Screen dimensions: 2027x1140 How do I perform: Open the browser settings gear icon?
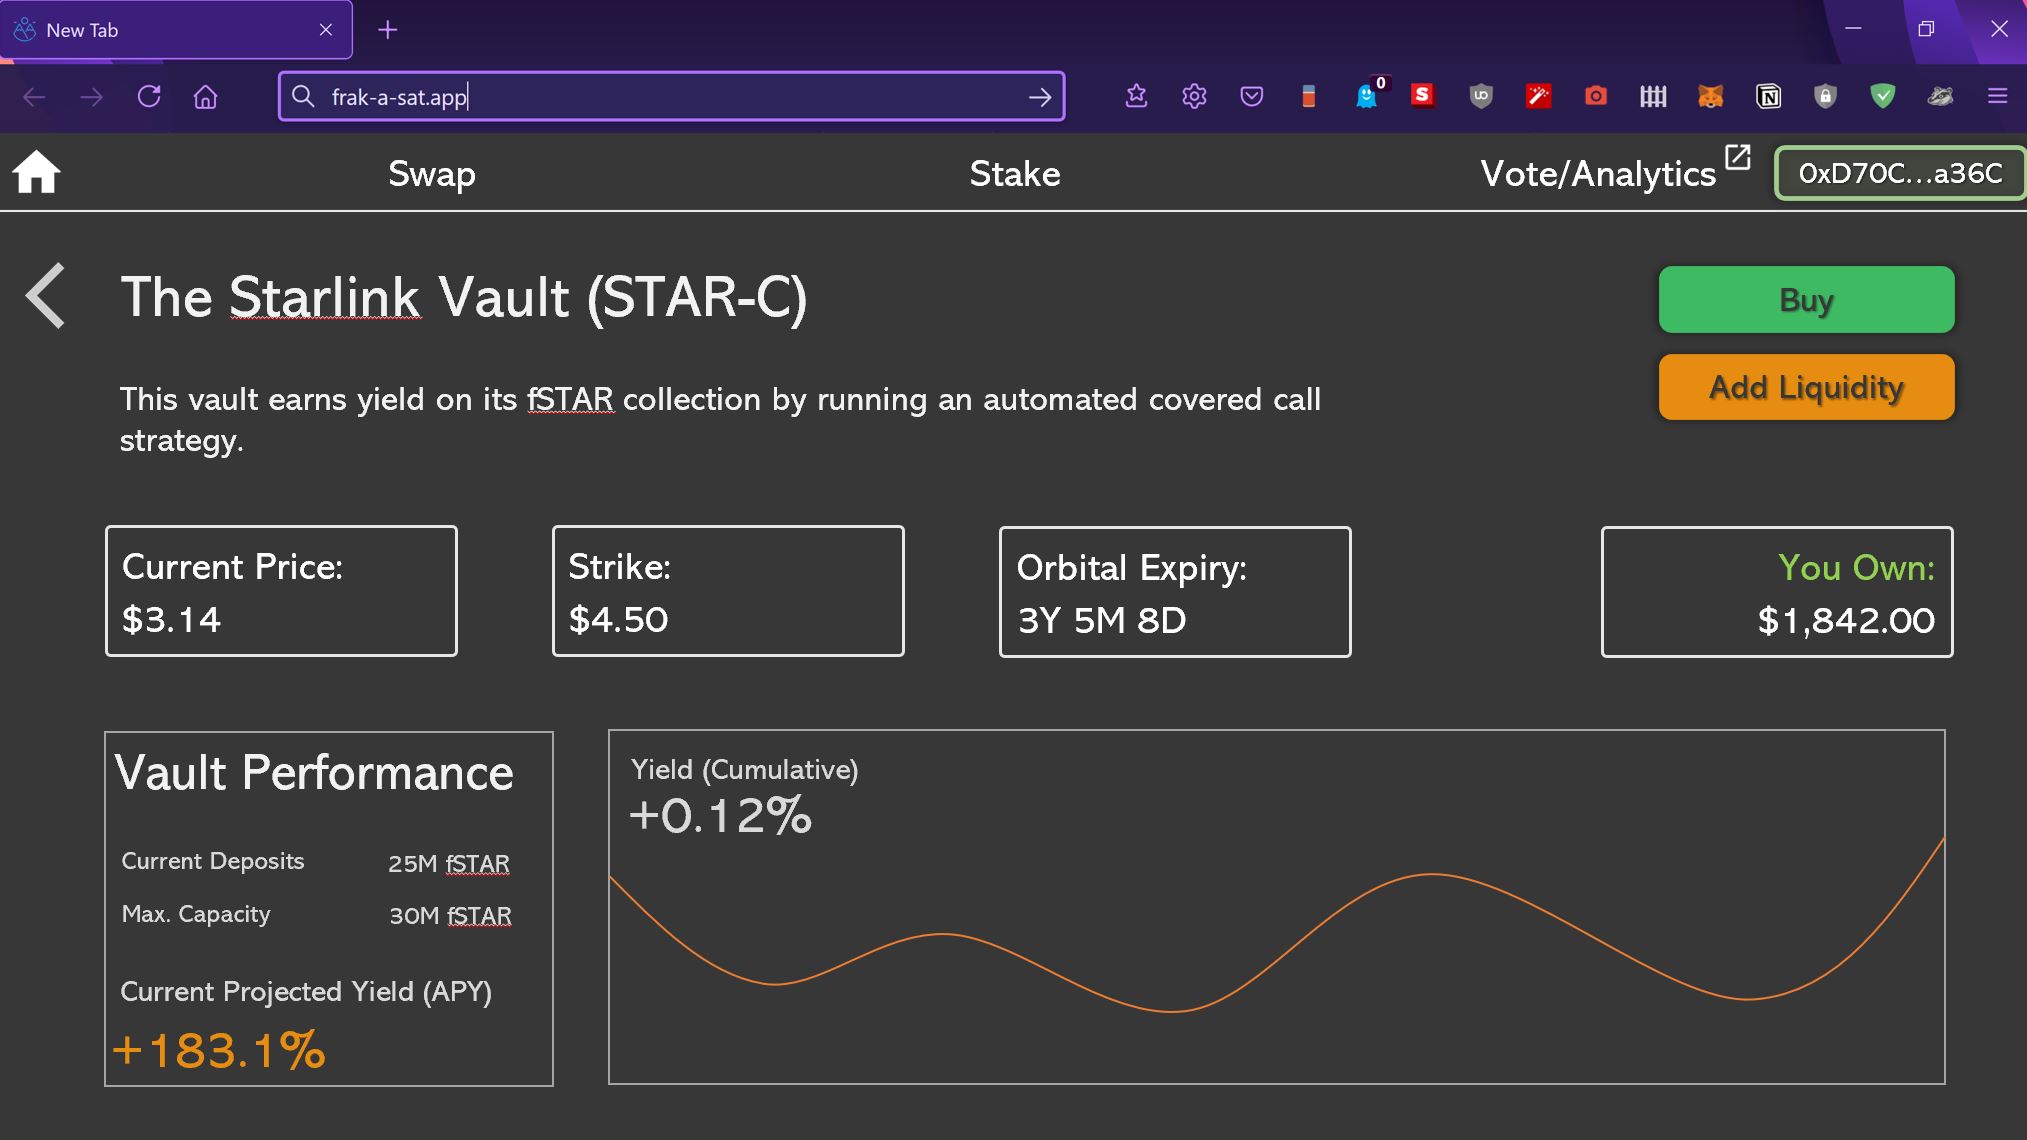point(1194,96)
